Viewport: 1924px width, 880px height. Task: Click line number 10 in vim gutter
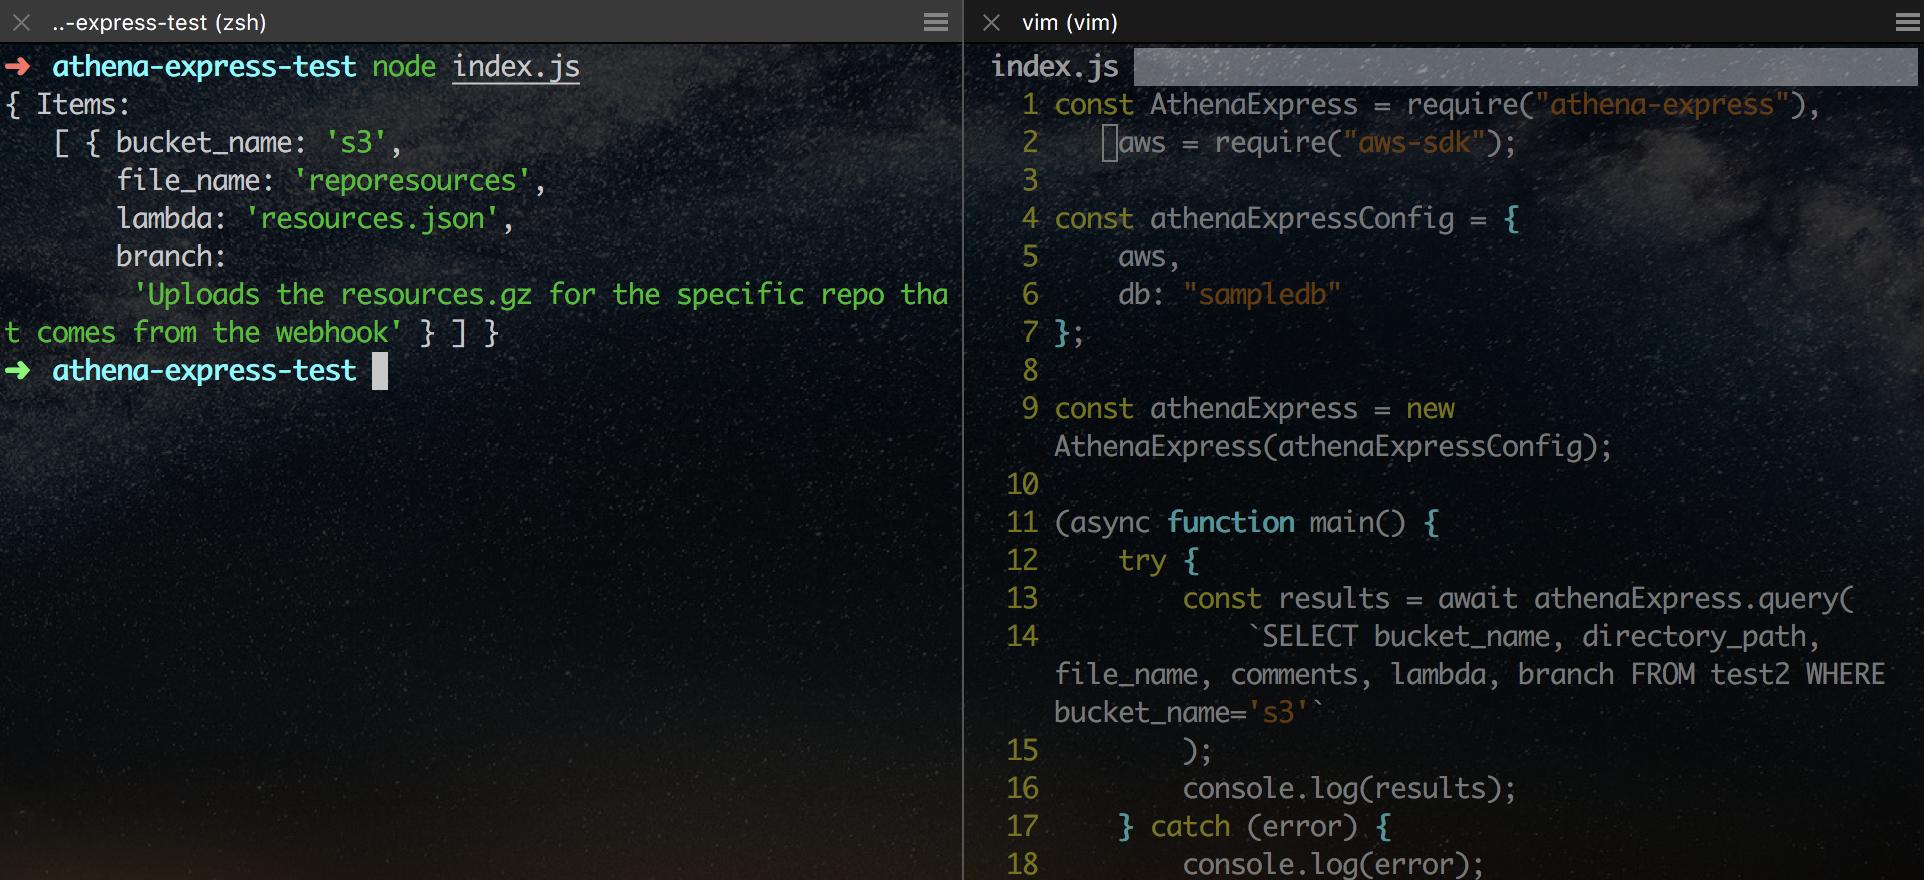(x=1022, y=485)
